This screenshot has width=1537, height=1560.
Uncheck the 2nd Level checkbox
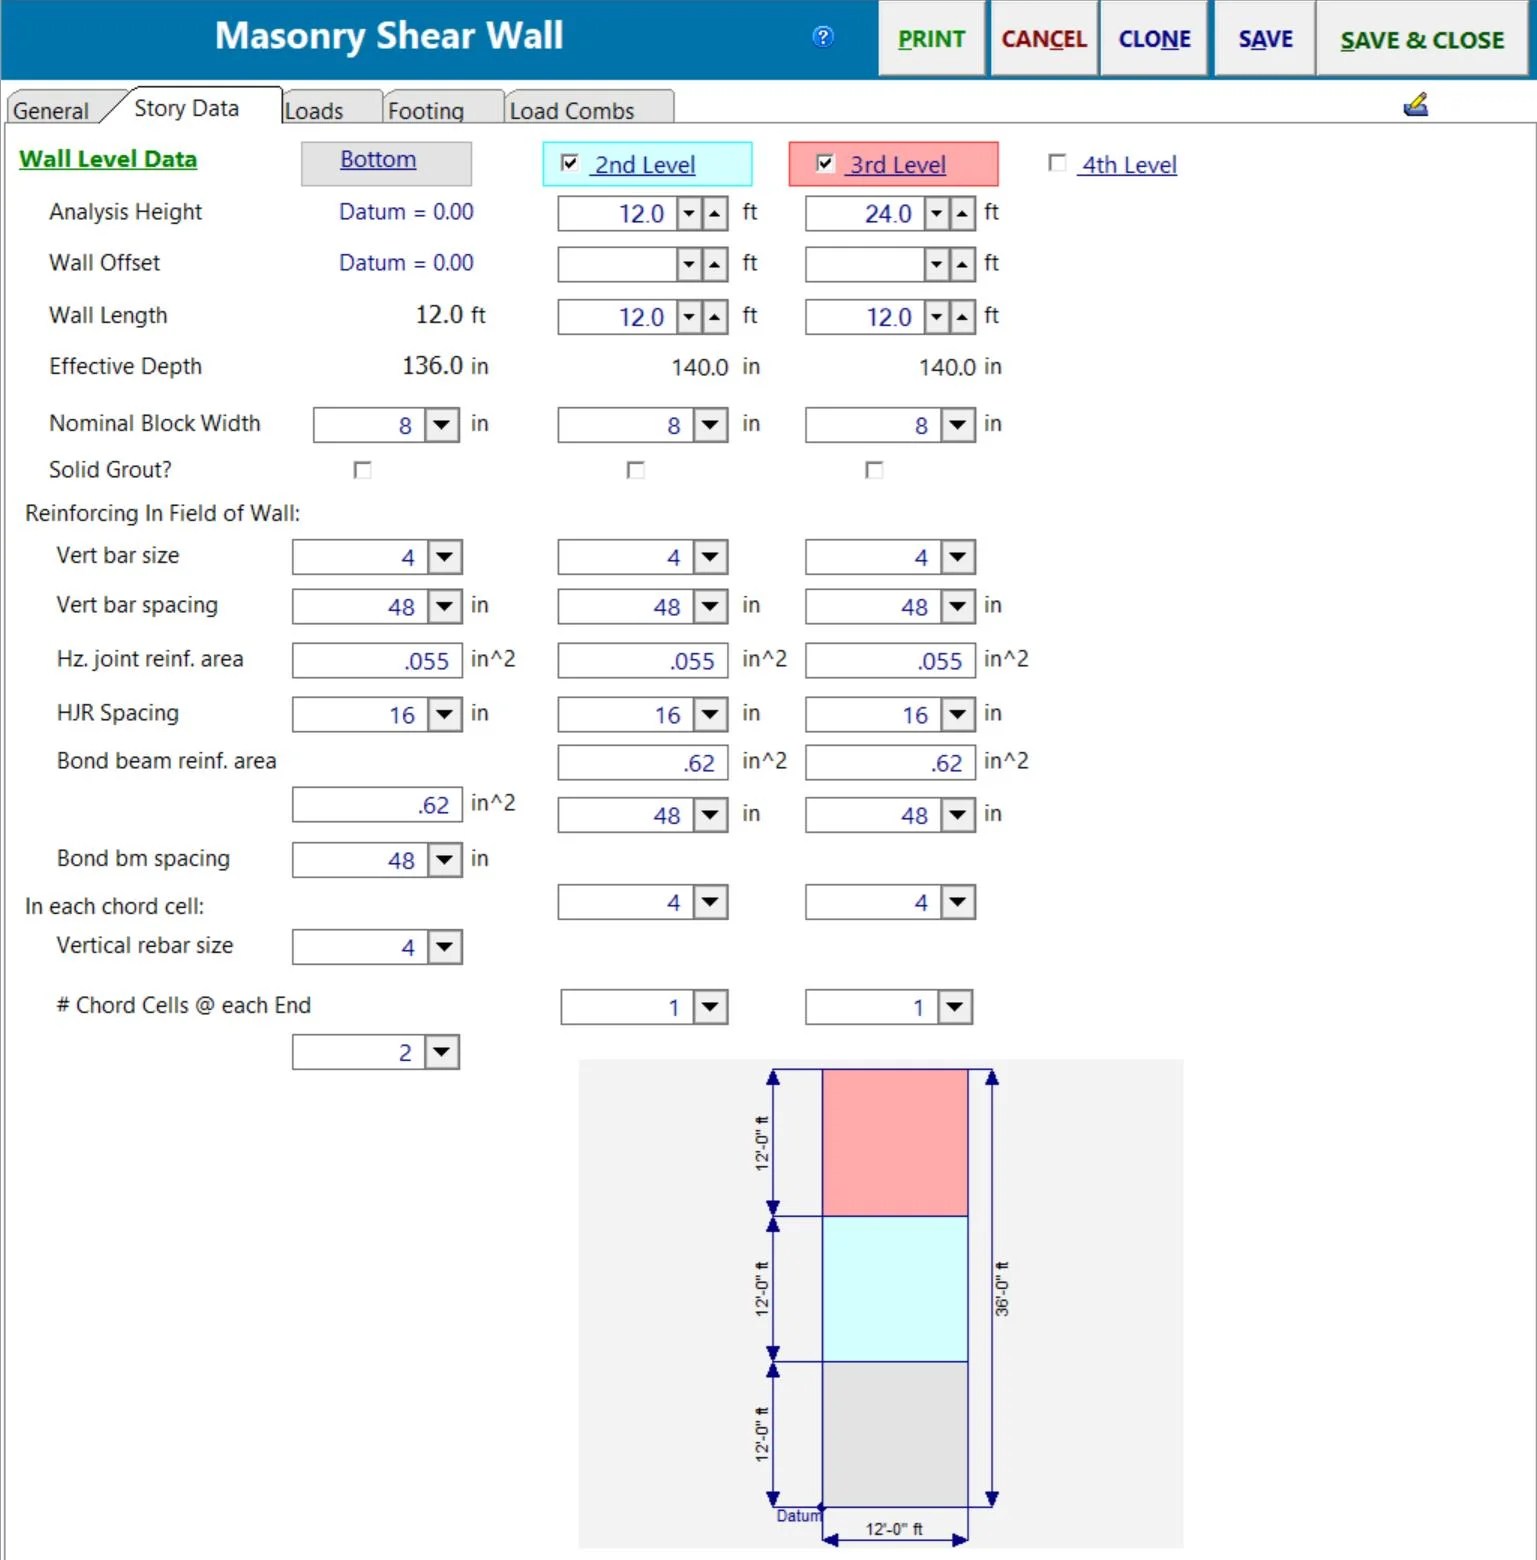pos(569,163)
